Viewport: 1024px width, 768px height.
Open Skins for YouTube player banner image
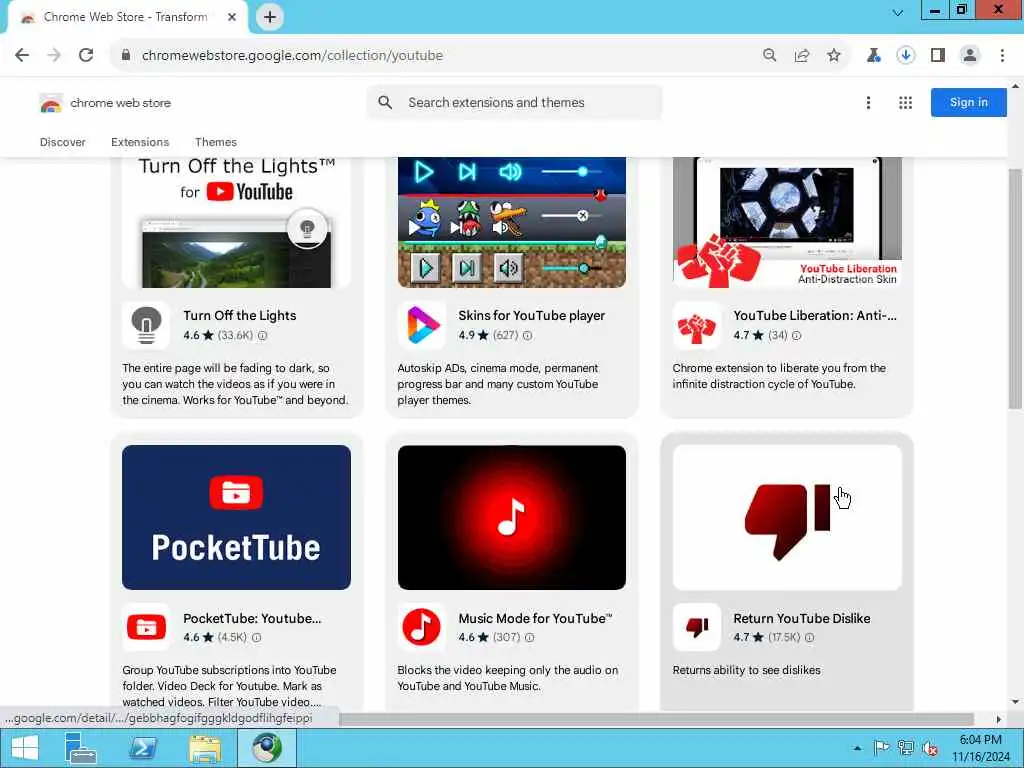tap(511, 222)
